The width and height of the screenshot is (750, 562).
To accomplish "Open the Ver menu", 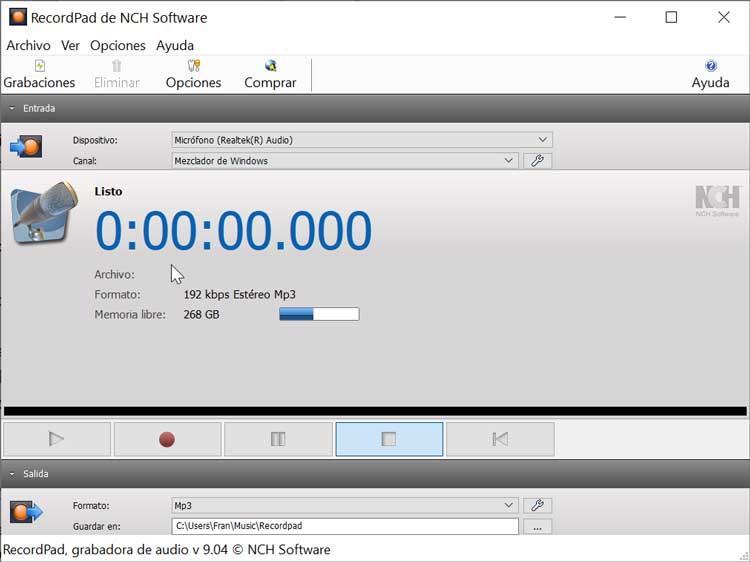I will (x=70, y=45).
